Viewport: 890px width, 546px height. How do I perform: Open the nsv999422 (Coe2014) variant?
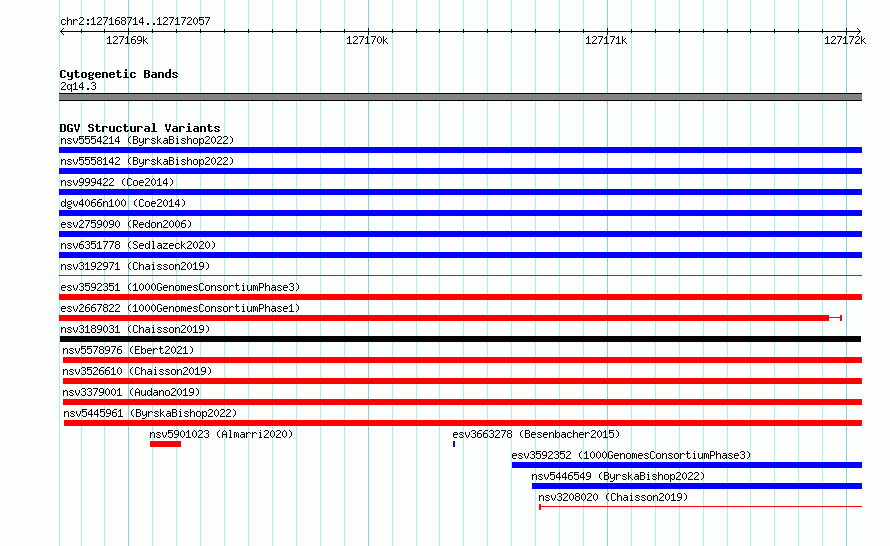coord(117,182)
